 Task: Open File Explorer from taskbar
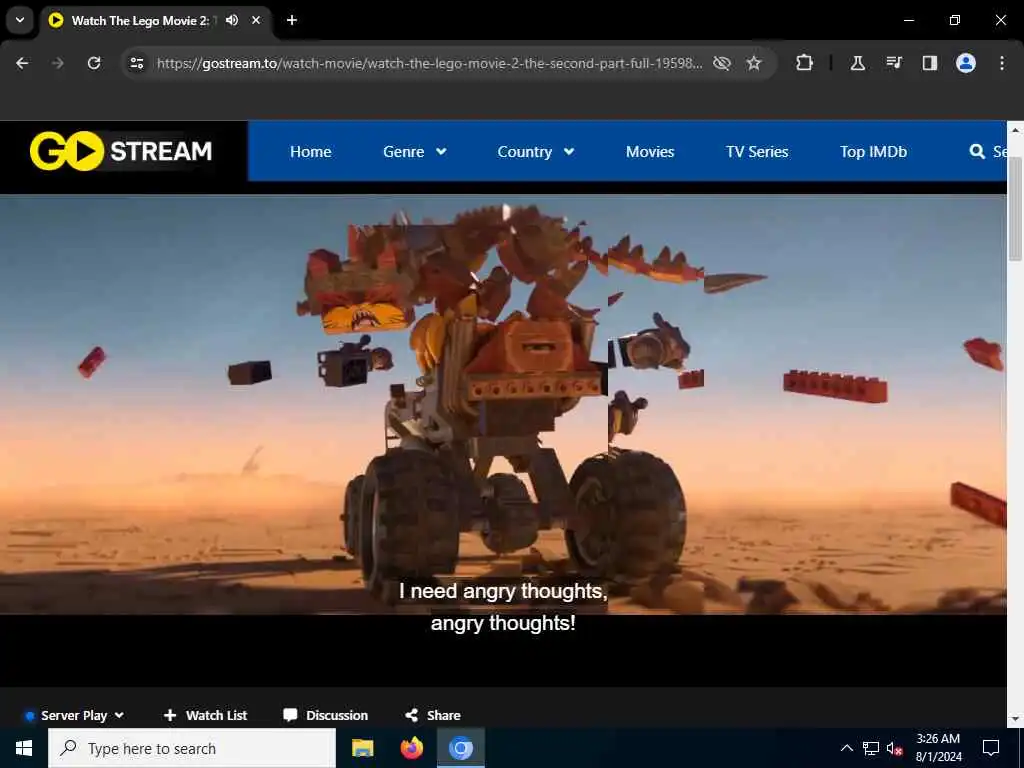(x=362, y=748)
